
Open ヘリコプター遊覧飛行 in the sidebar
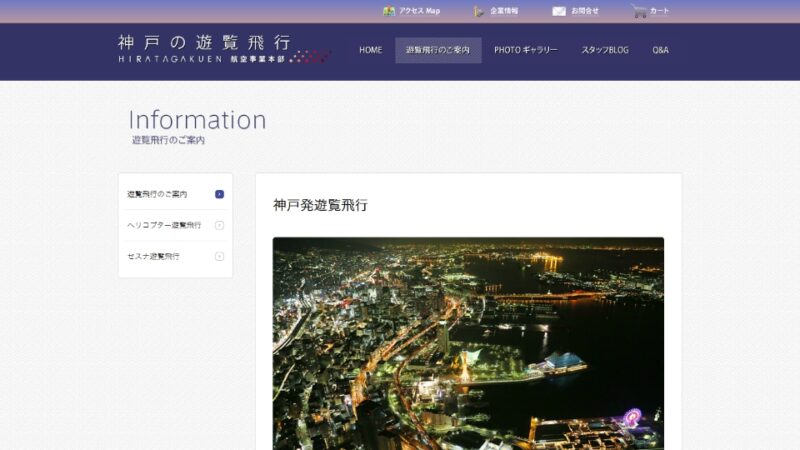click(x=176, y=225)
